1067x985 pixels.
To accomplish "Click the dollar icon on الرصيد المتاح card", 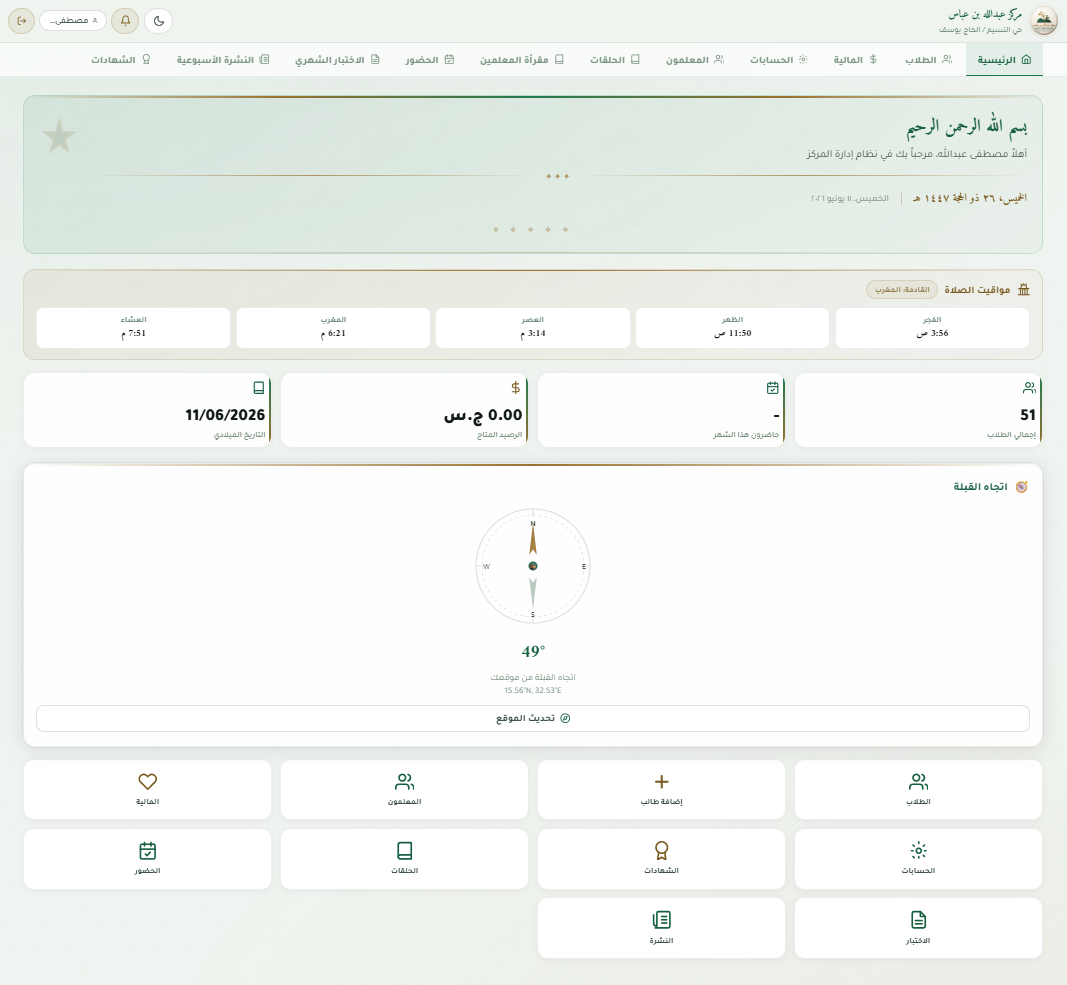I will (x=516, y=388).
